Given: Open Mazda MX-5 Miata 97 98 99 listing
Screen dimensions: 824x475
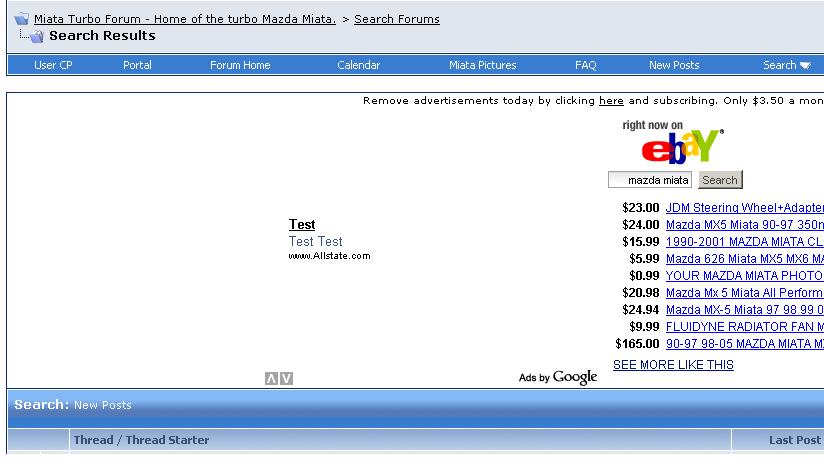Looking at the screenshot, I should pos(745,309).
